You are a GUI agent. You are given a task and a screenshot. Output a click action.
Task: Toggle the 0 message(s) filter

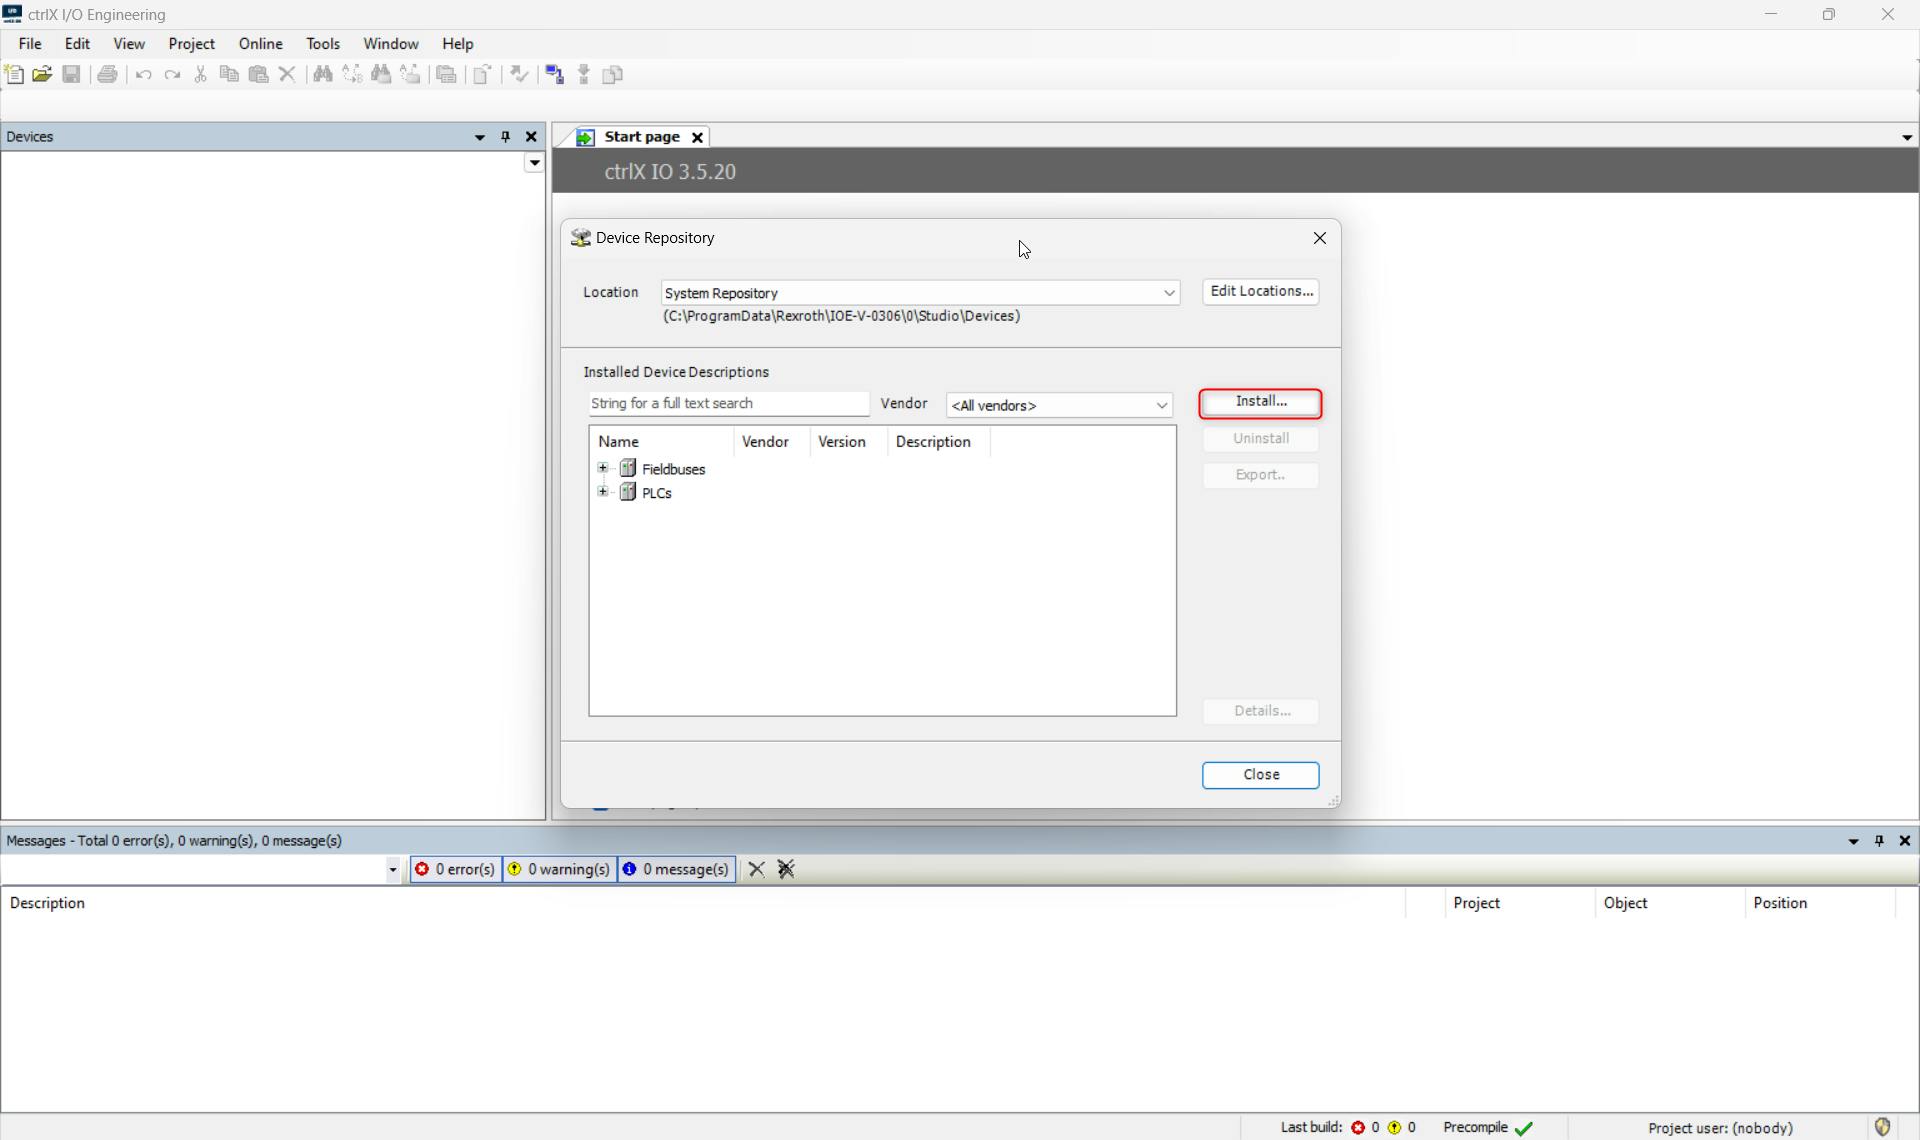(676, 870)
